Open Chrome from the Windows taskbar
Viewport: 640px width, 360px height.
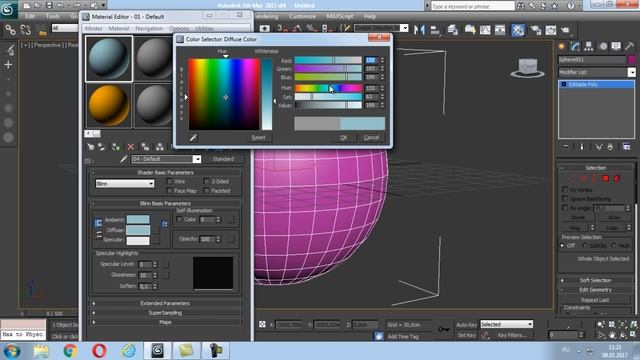click(70, 351)
